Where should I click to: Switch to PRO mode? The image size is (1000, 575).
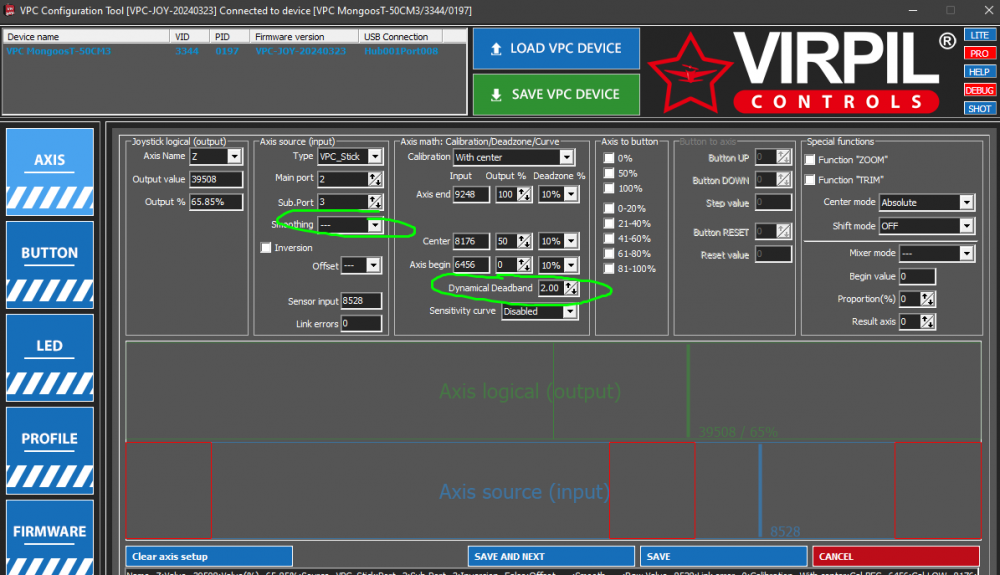[x=979, y=54]
